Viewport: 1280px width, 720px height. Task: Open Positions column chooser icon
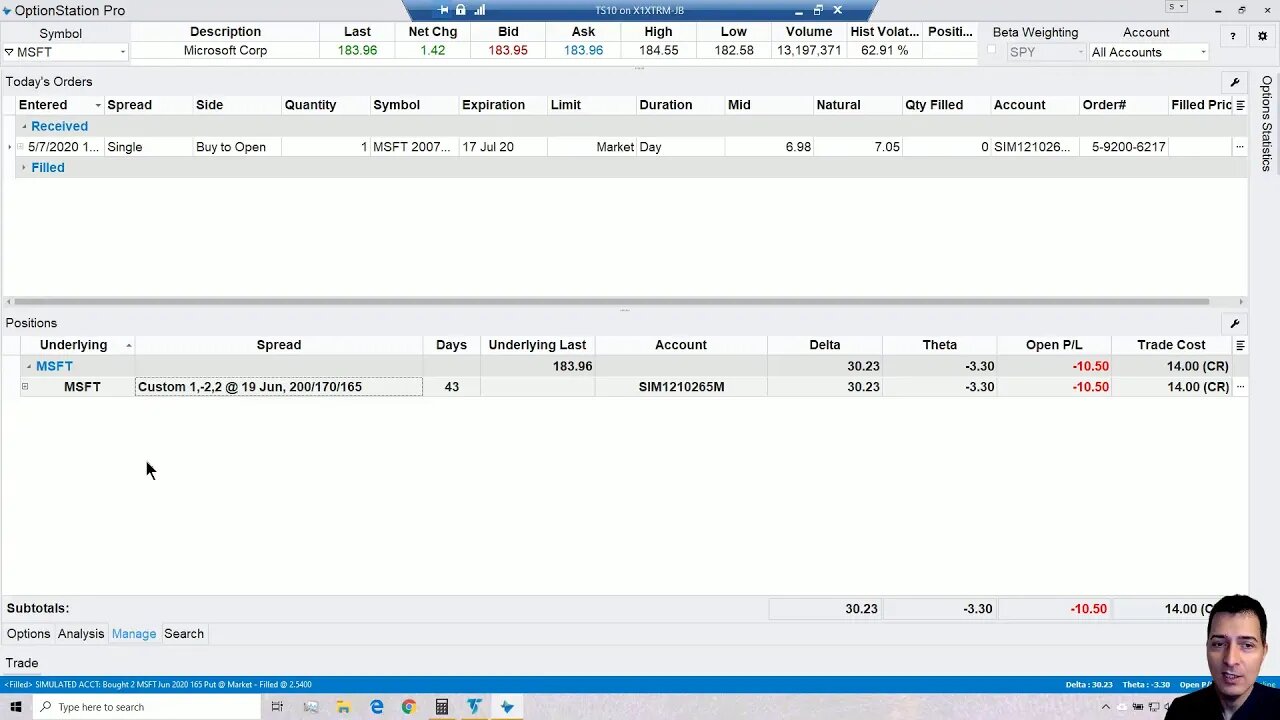1240,345
